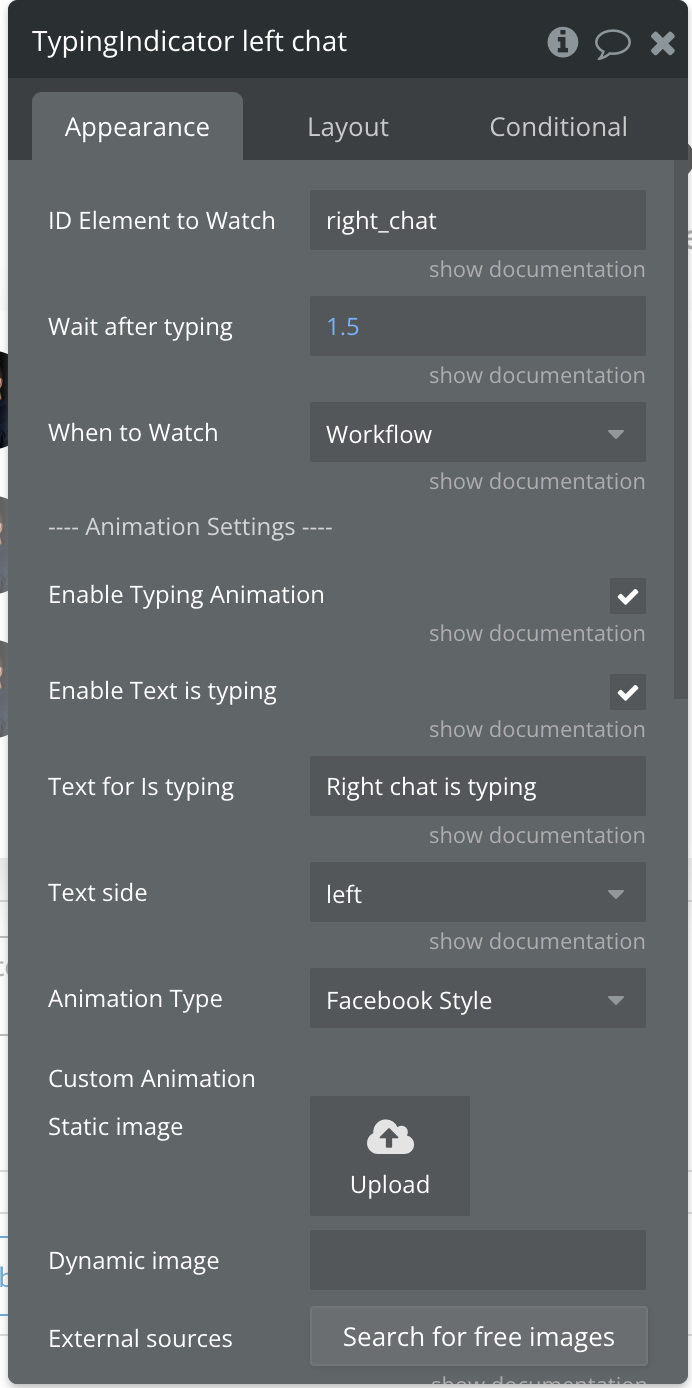Screen dimensions: 692x1388
Task: Close the TypingIndicator property panel
Action: tap(662, 43)
